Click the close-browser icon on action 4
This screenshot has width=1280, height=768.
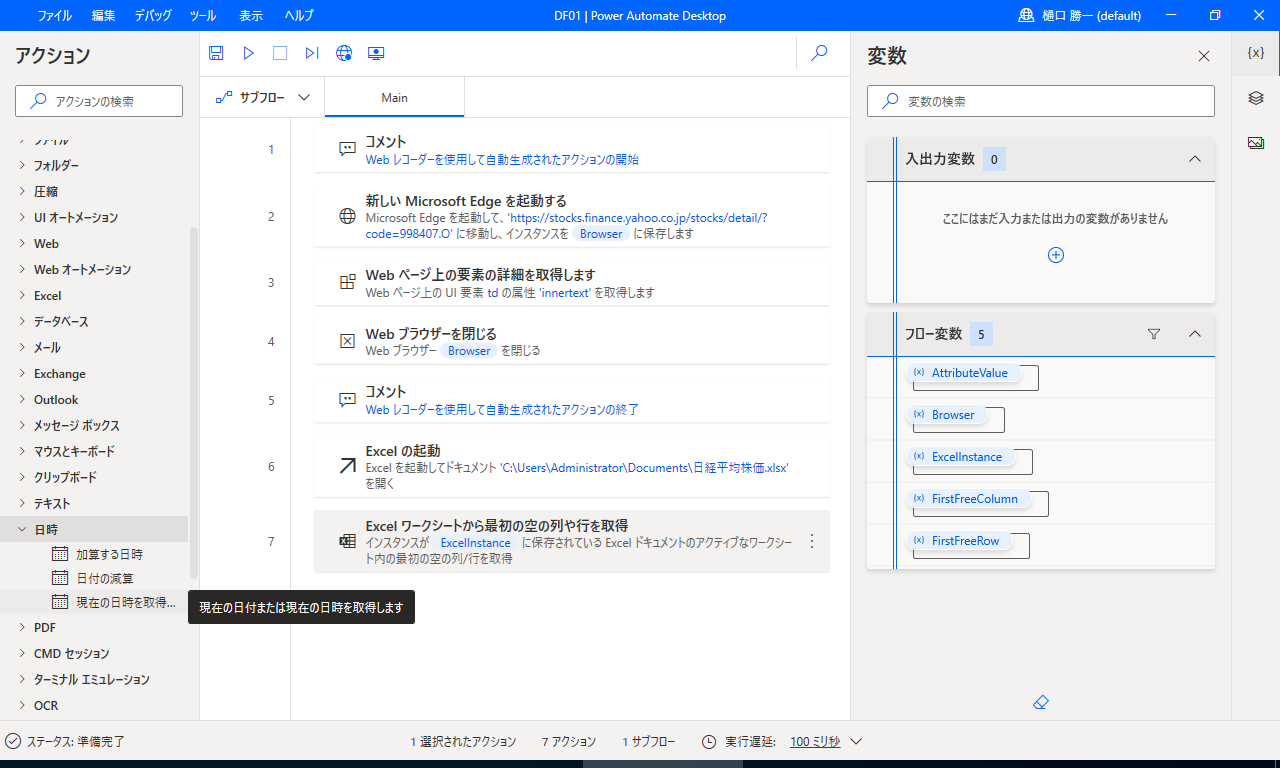(348, 341)
